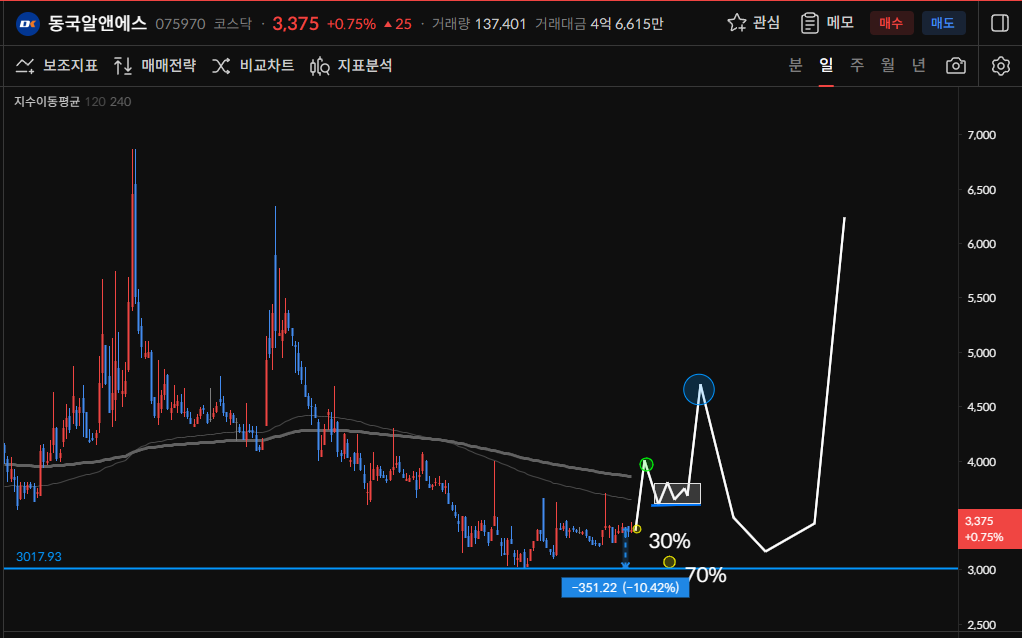Open the 메모 notepad icon
Screen dimensions: 1022x638
pyautogui.click(x=810, y=23)
